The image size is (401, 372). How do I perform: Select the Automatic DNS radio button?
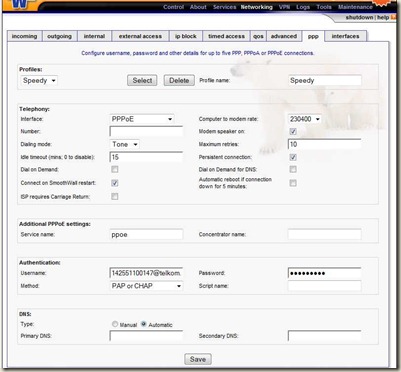pos(144,324)
